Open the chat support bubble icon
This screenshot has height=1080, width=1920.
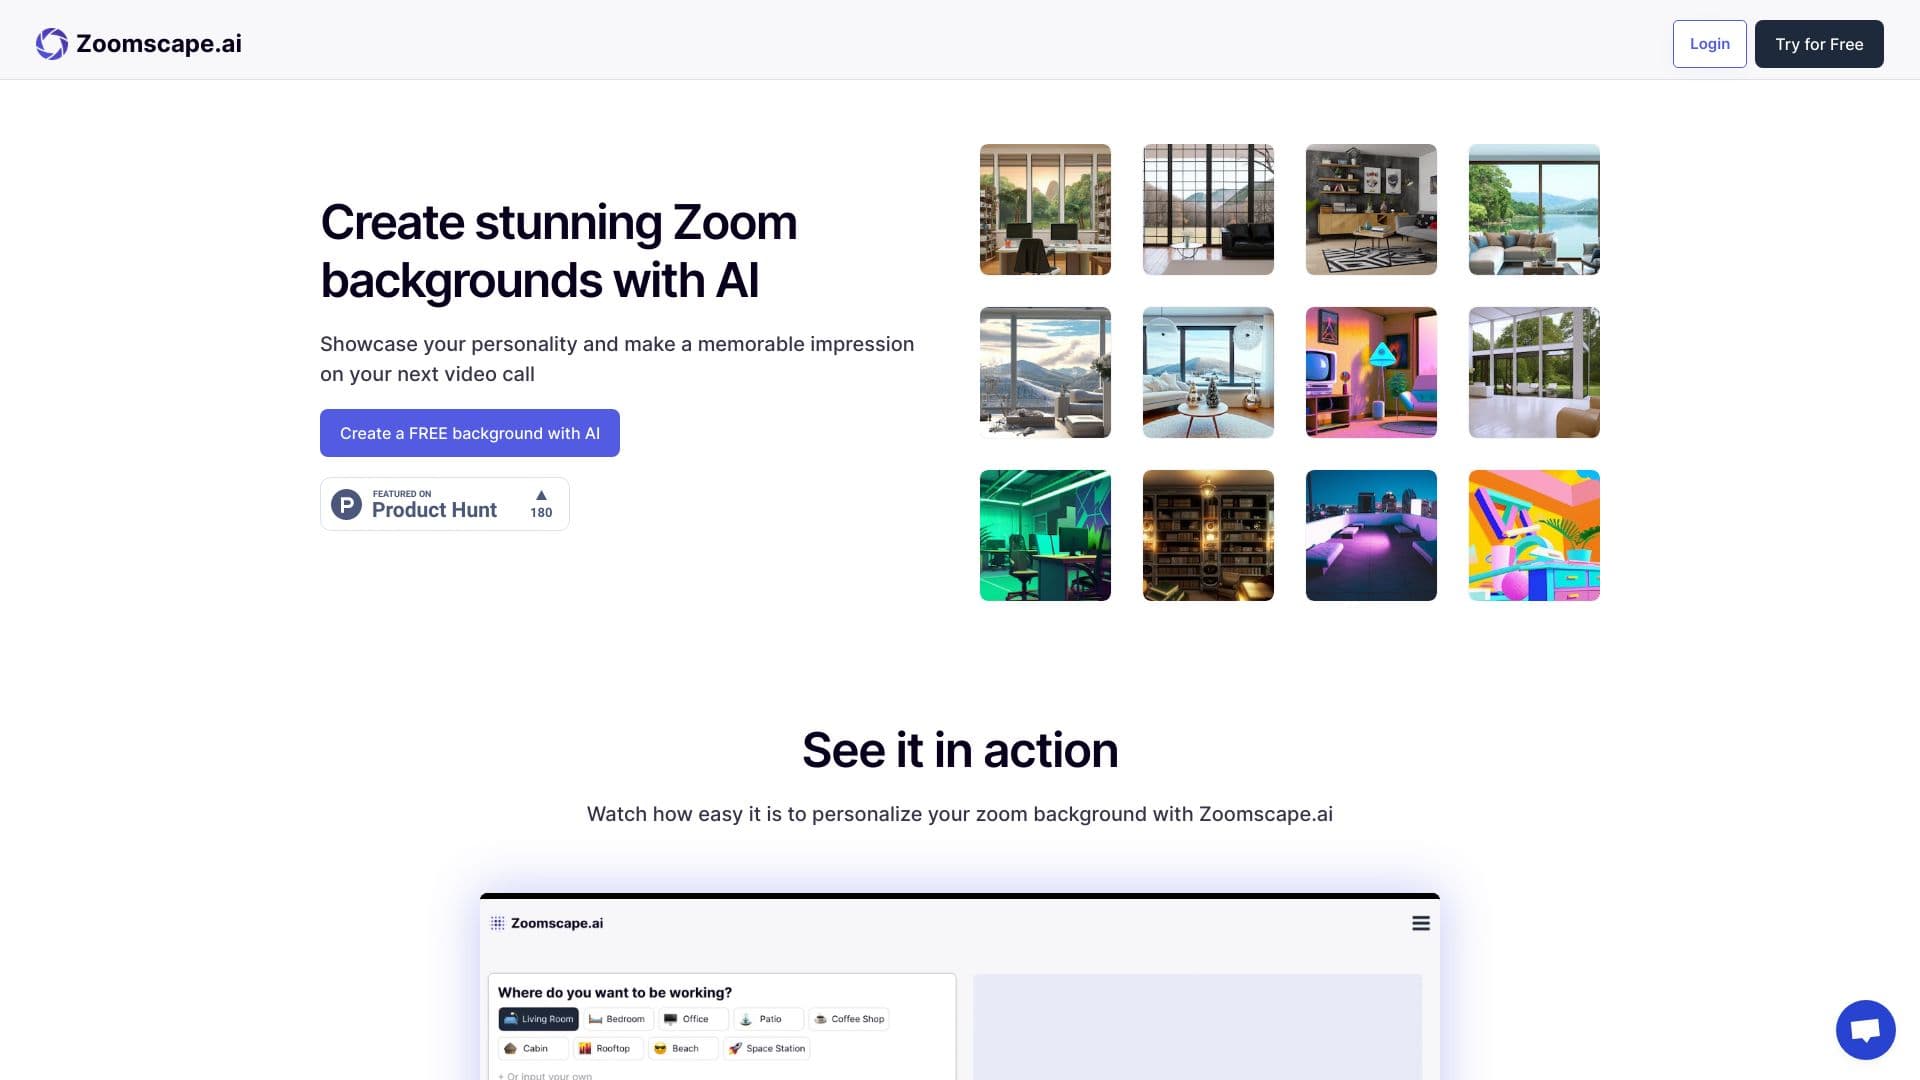click(x=1865, y=1030)
